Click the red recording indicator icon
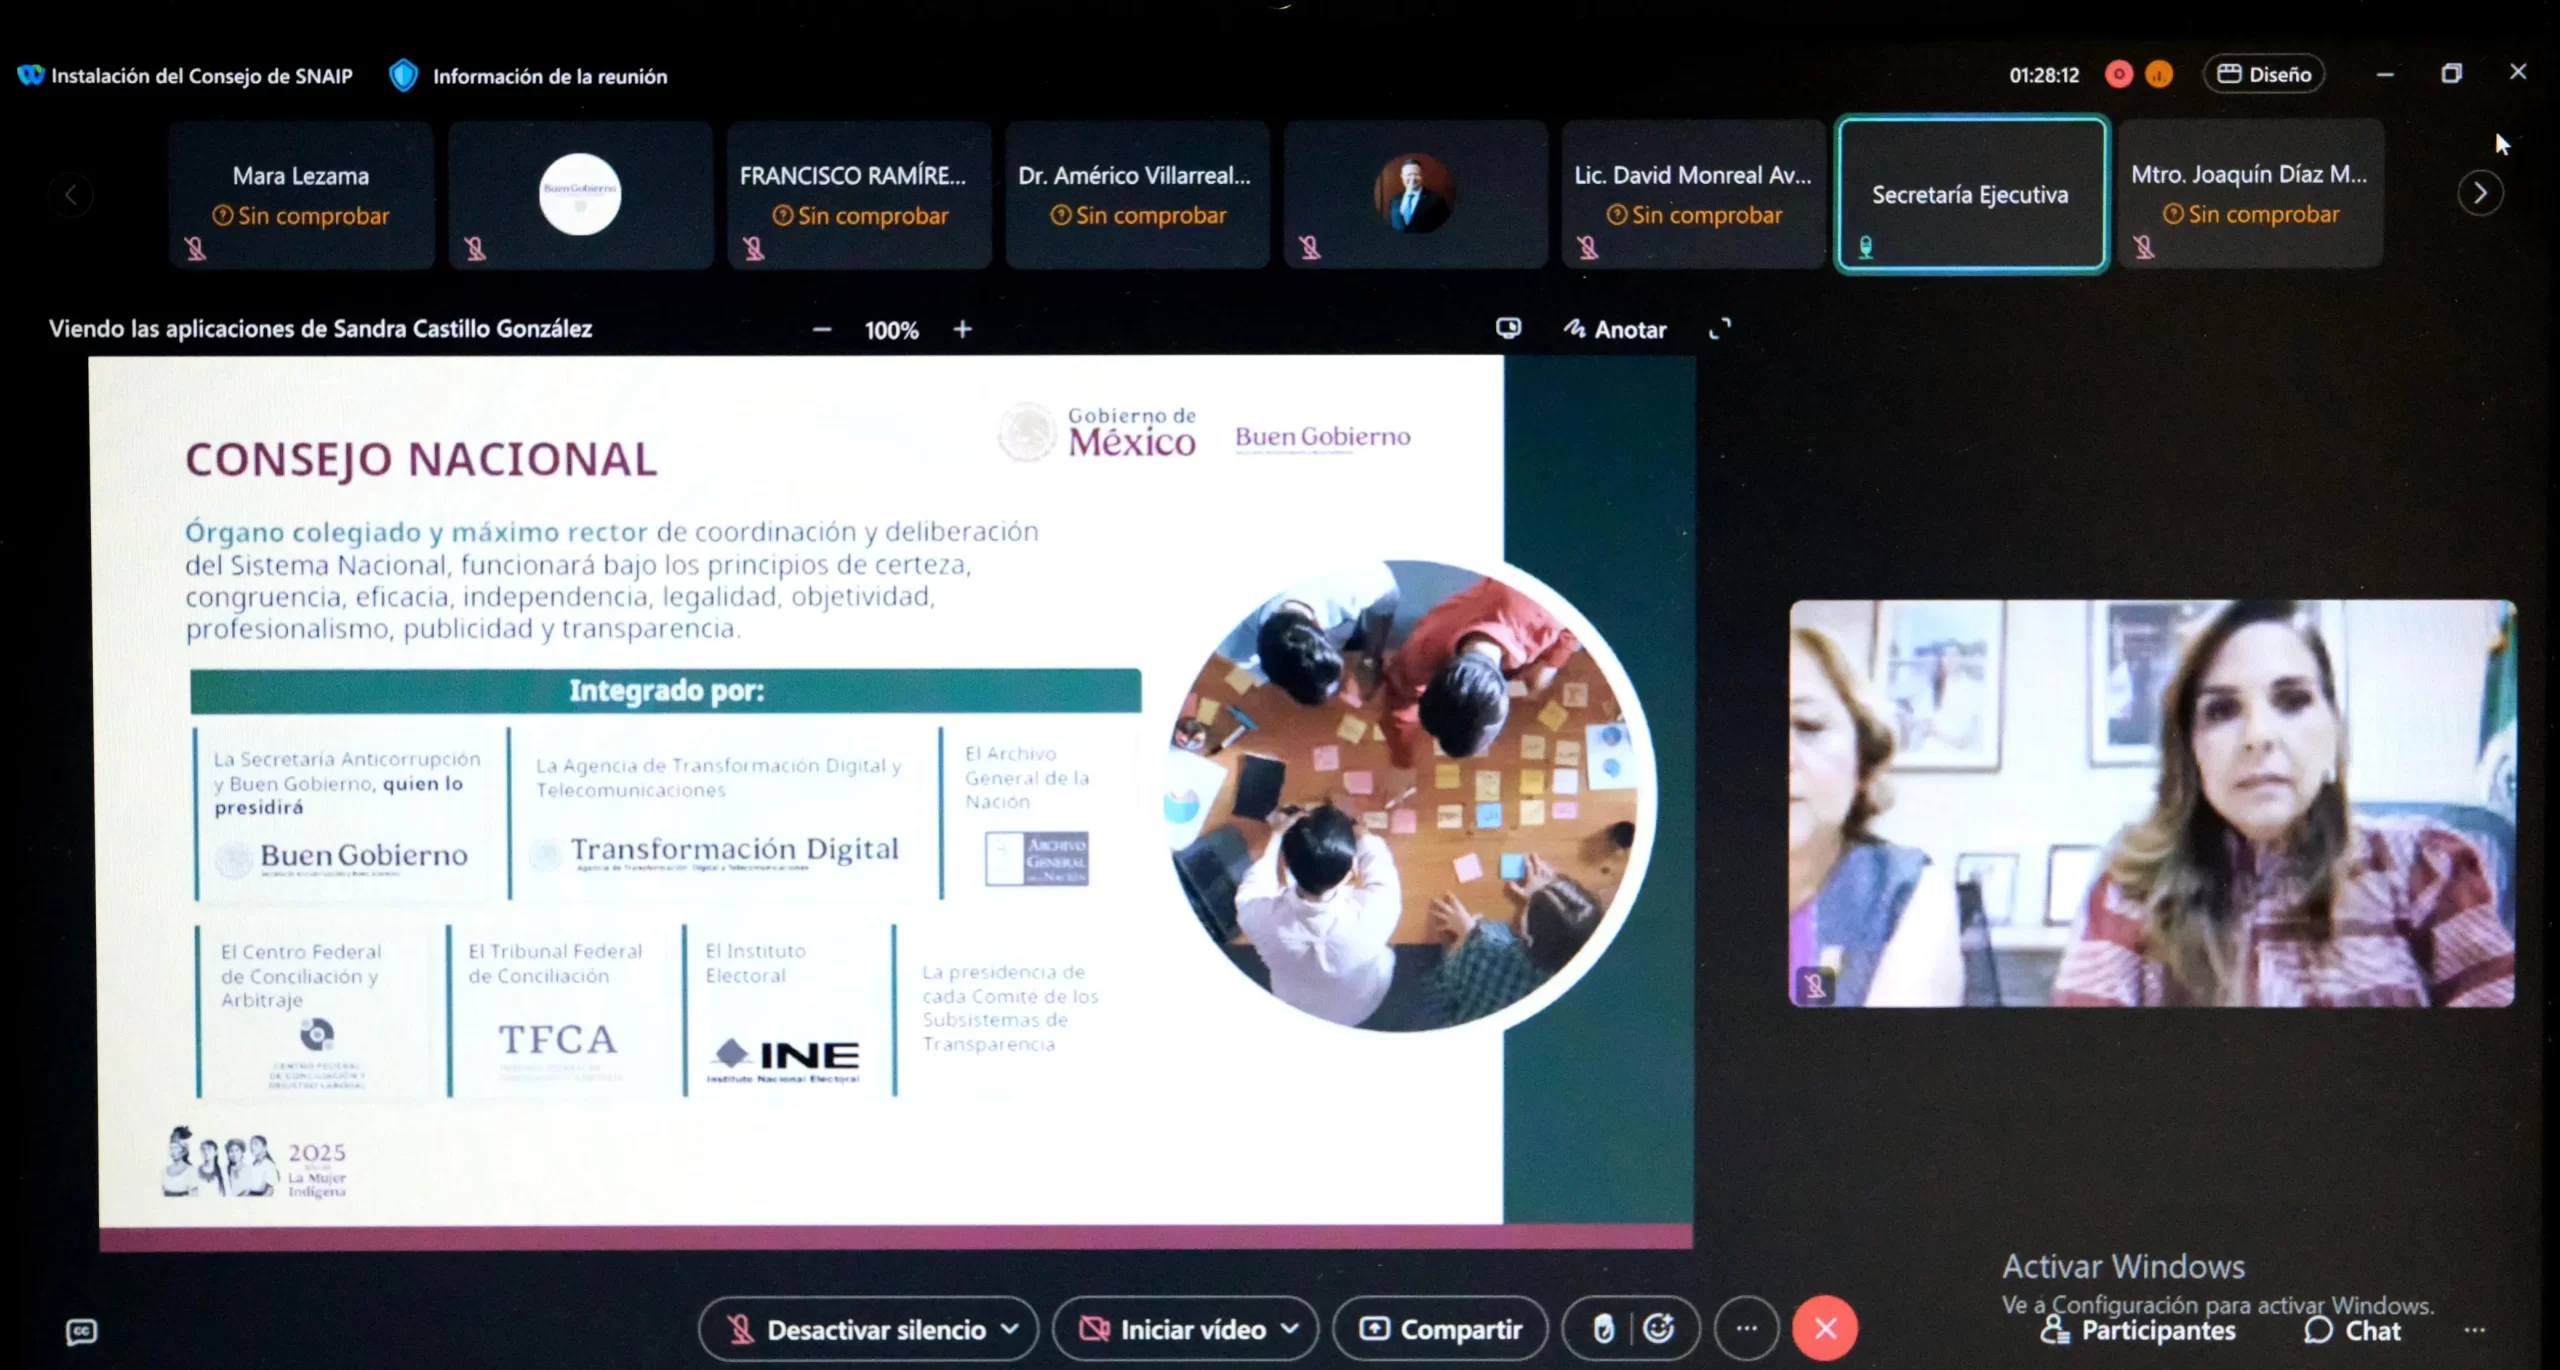This screenshot has height=1370, width=2560. click(x=2119, y=75)
